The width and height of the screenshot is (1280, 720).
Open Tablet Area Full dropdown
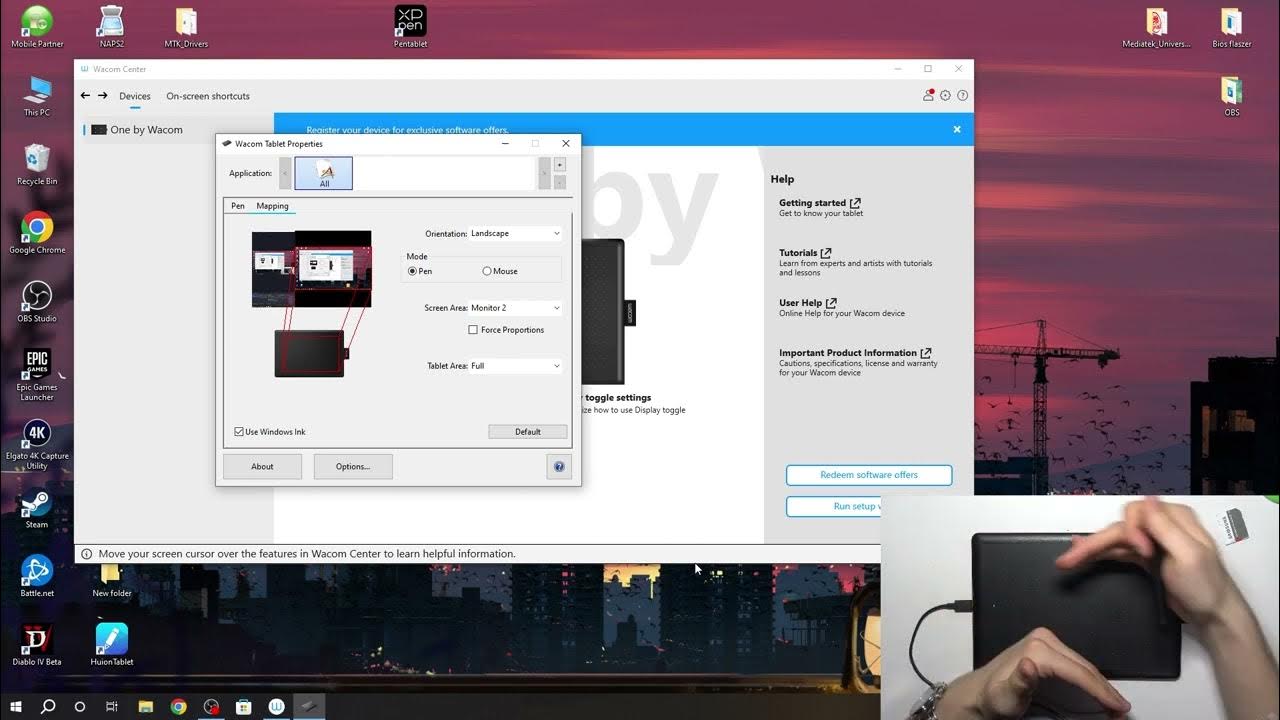point(516,366)
